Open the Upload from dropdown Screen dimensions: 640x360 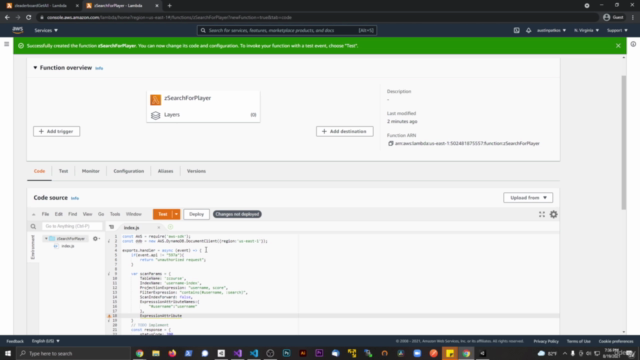coord(528,198)
